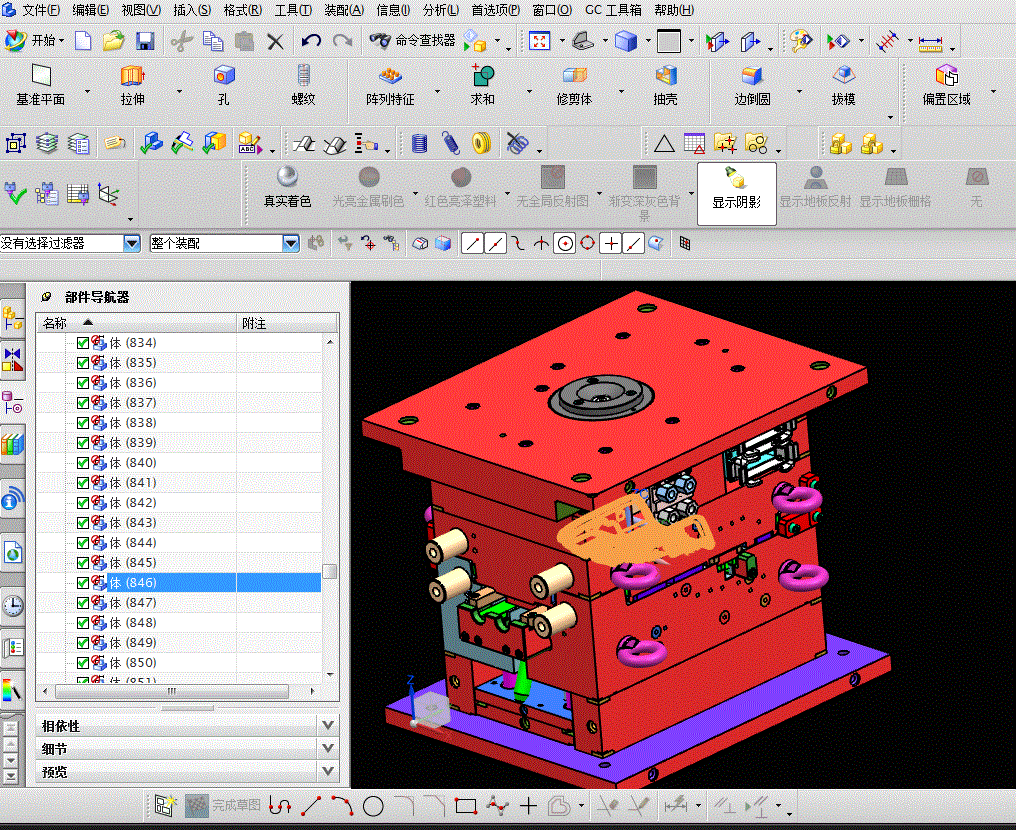The height and width of the screenshot is (830, 1016).
Task: Click the Save floppy disk icon
Action: tap(145, 41)
